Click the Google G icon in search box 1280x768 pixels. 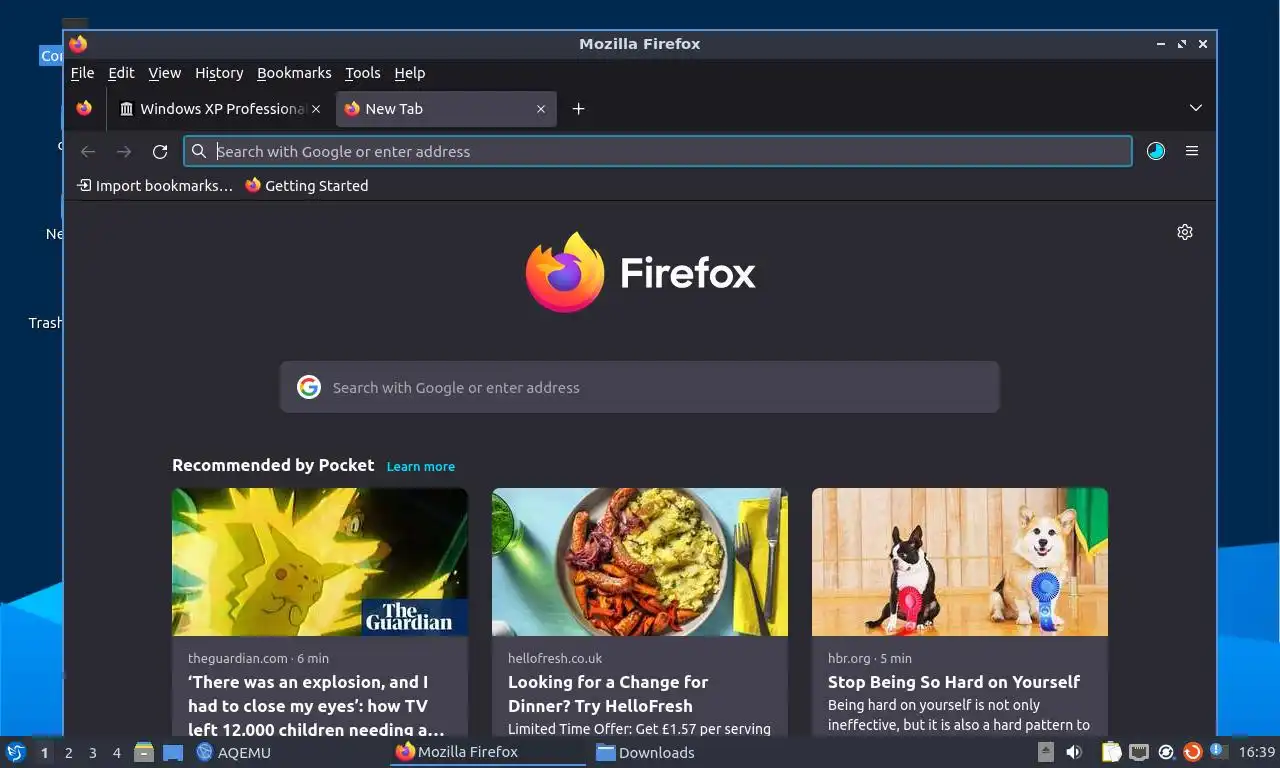(309, 387)
